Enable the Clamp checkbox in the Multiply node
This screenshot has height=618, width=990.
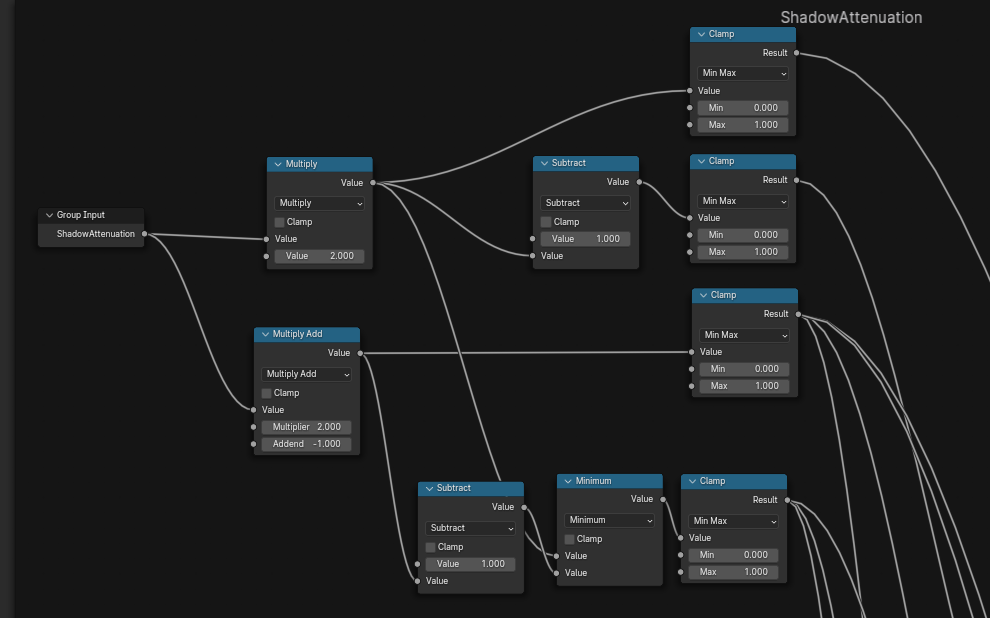click(280, 222)
